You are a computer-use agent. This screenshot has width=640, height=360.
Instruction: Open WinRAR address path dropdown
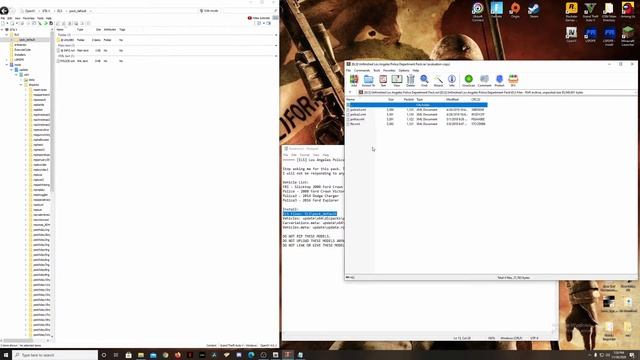tap(635, 93)
